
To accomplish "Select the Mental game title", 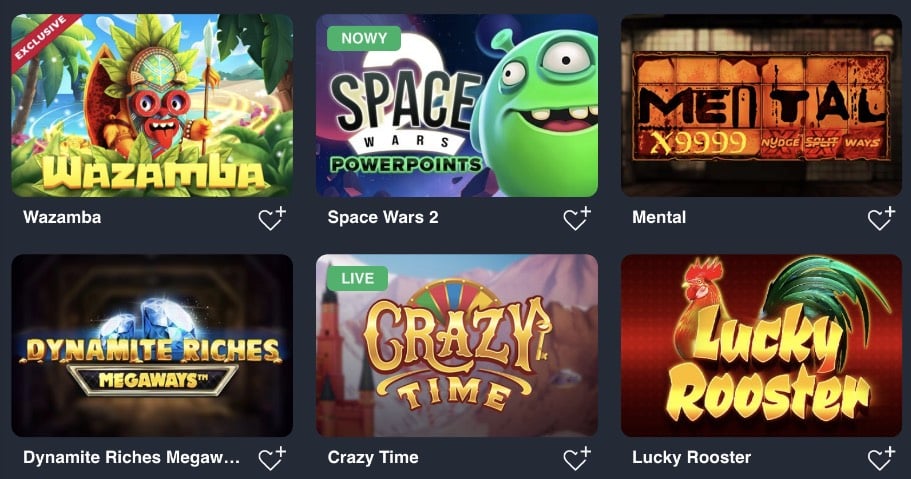I will [x=659, y=217].
